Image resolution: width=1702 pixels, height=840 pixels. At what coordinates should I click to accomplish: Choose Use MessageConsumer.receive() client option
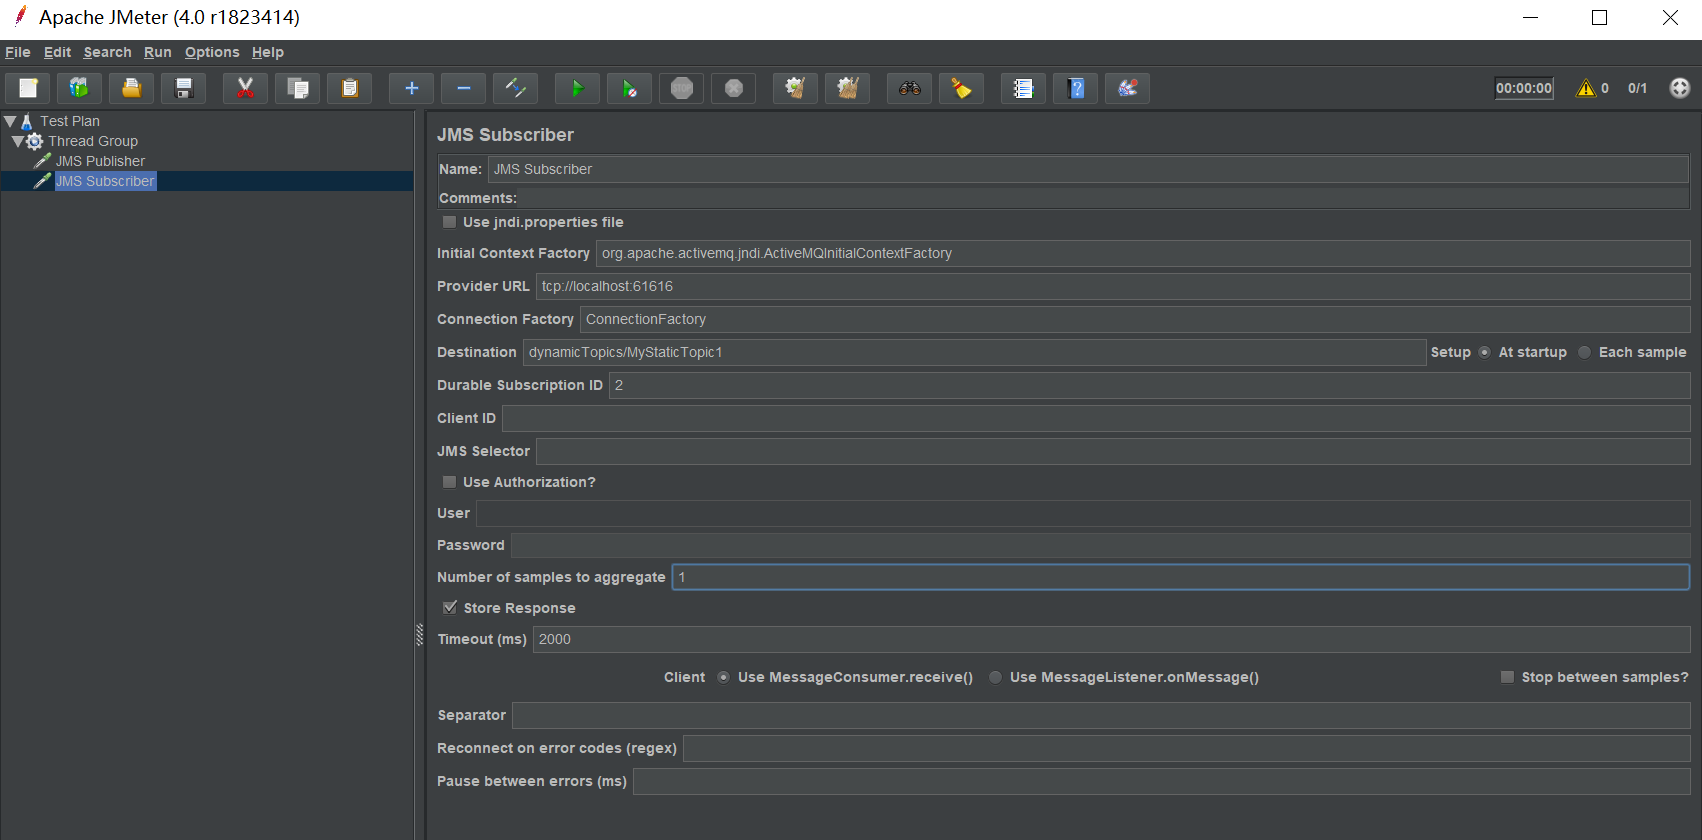(x=724, y=677)
